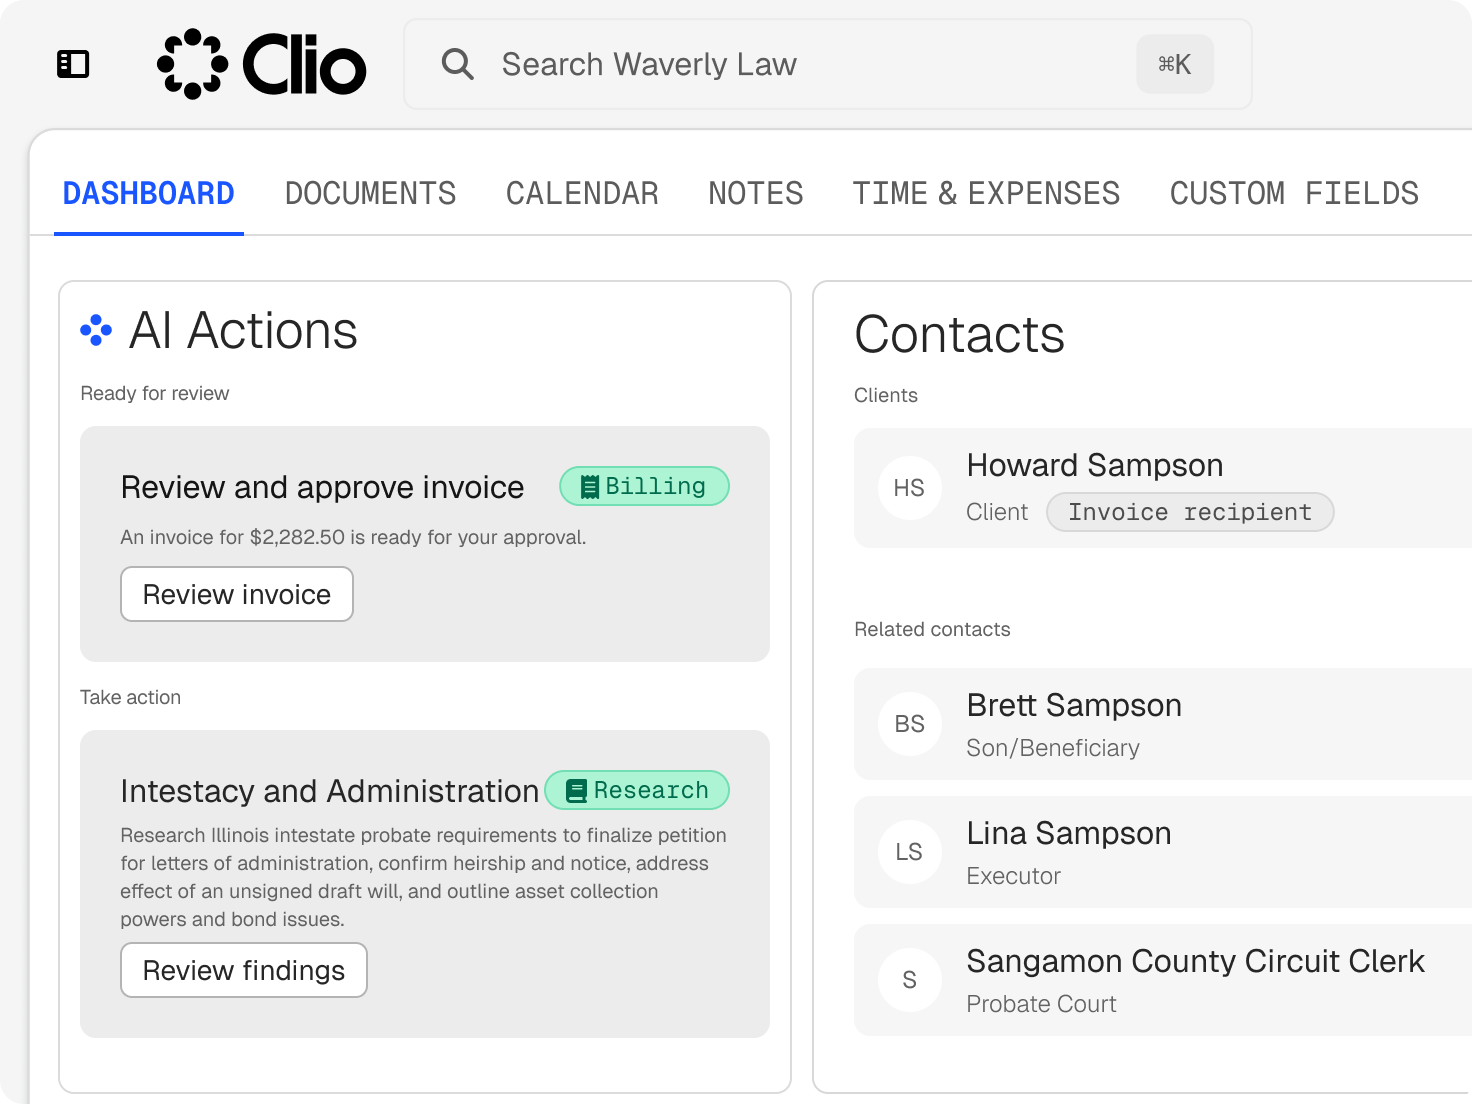Click the invoice for $2,282.50 text

(353, 537)
